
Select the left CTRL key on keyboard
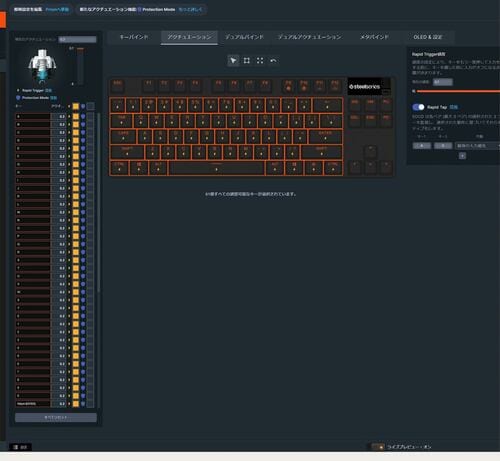119,168
